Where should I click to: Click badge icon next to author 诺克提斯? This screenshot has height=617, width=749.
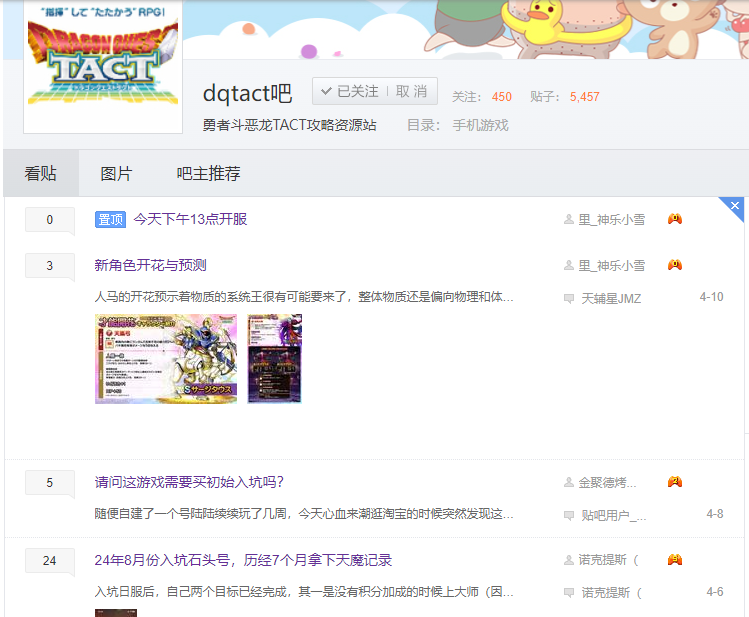pyautogui.click(x=675, y=560)
